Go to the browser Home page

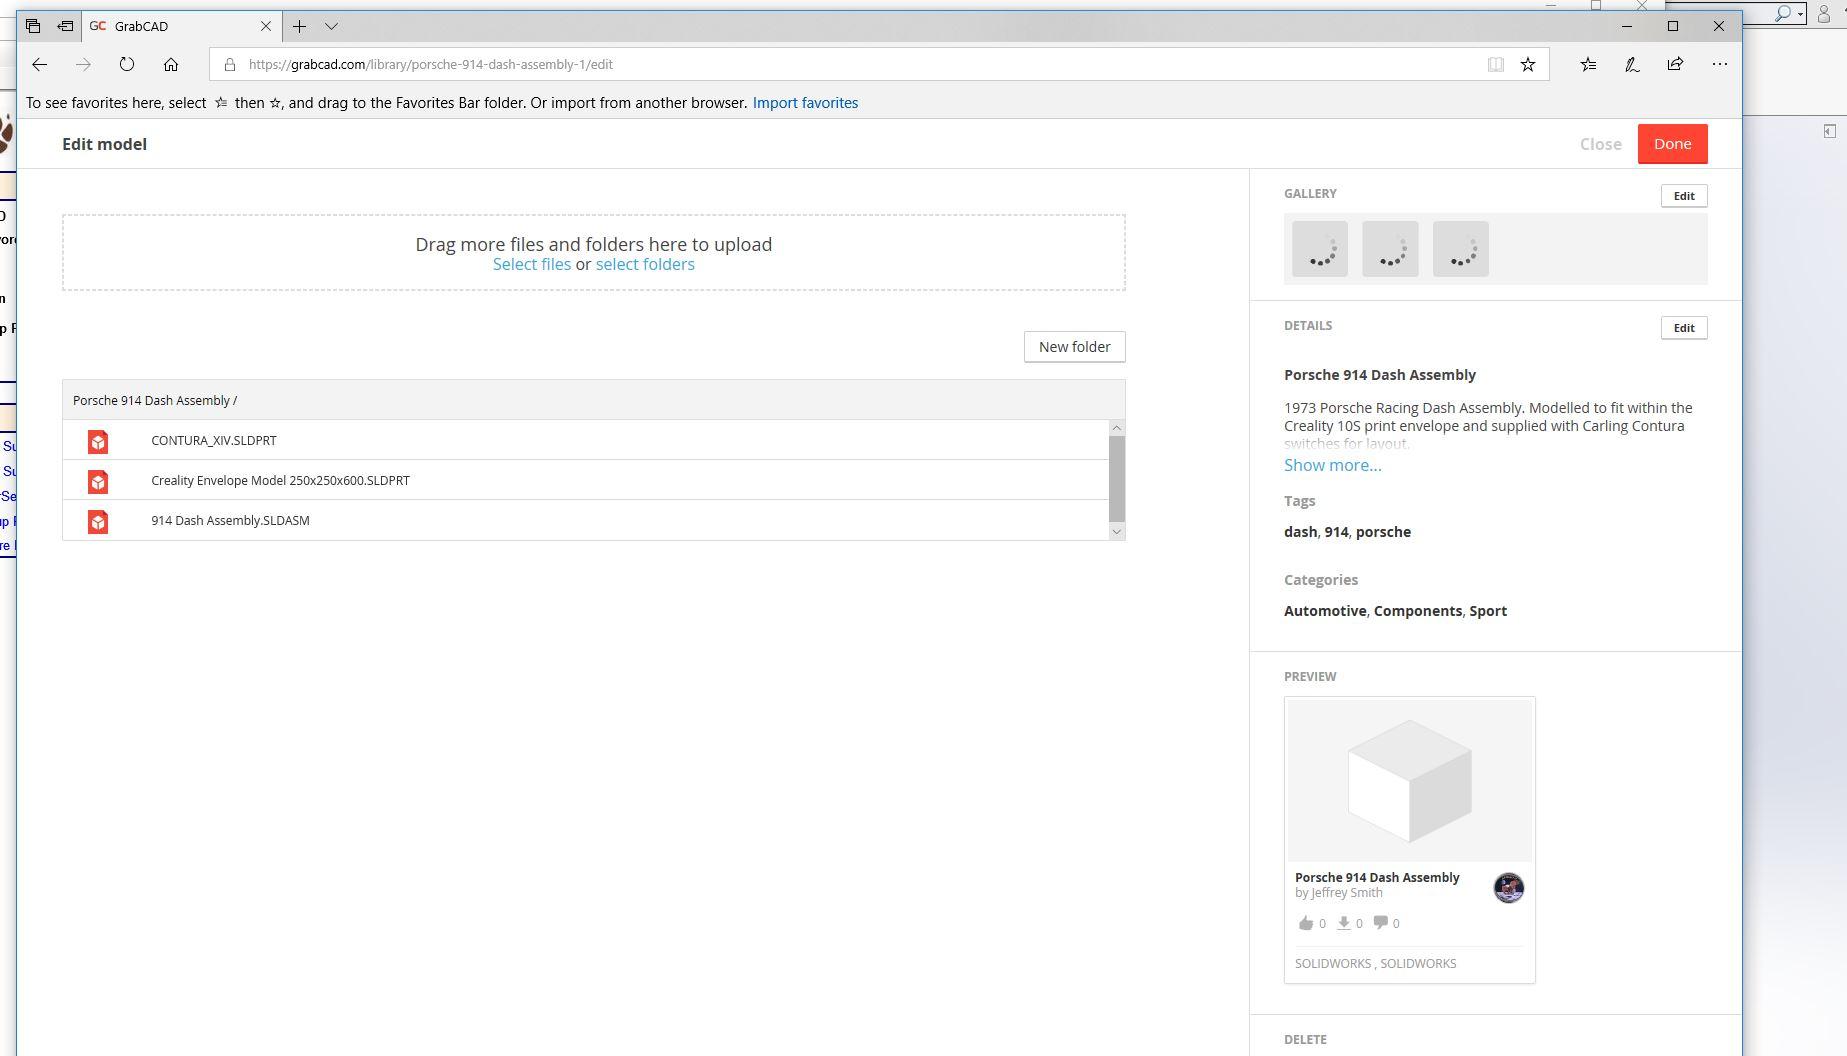coord(171,64)
